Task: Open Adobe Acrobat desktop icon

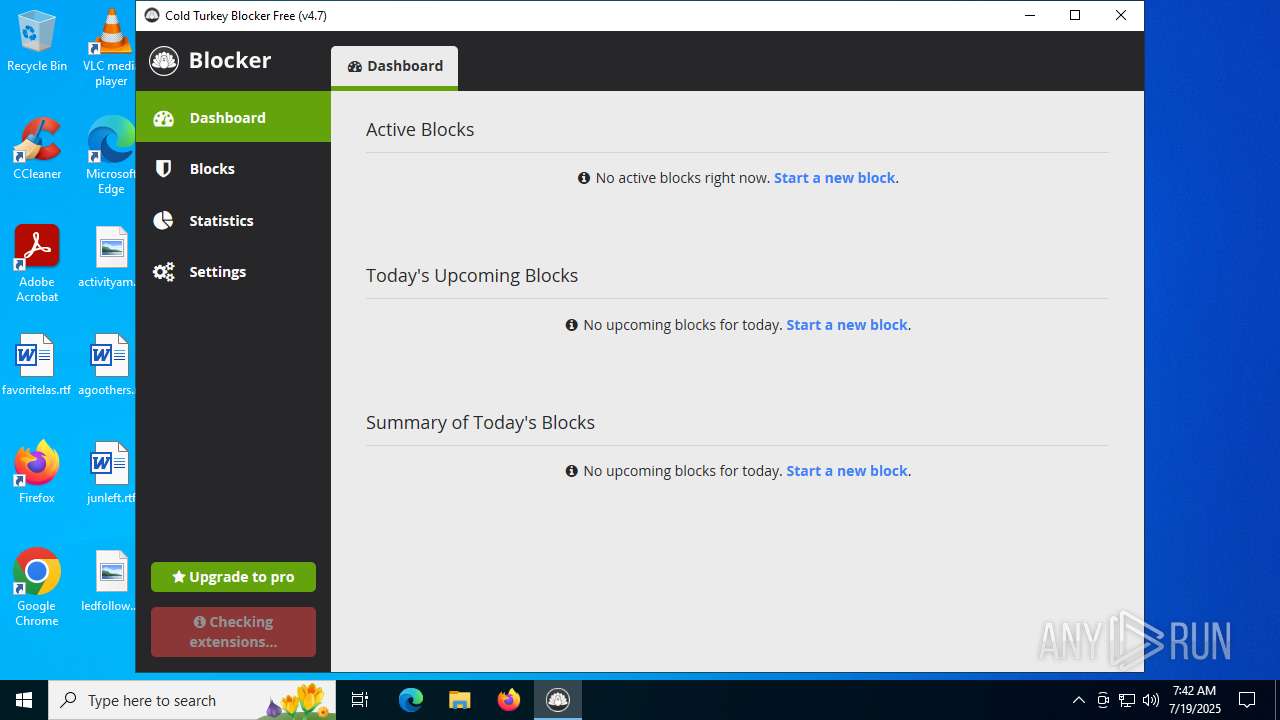Action: click(37, 264)
